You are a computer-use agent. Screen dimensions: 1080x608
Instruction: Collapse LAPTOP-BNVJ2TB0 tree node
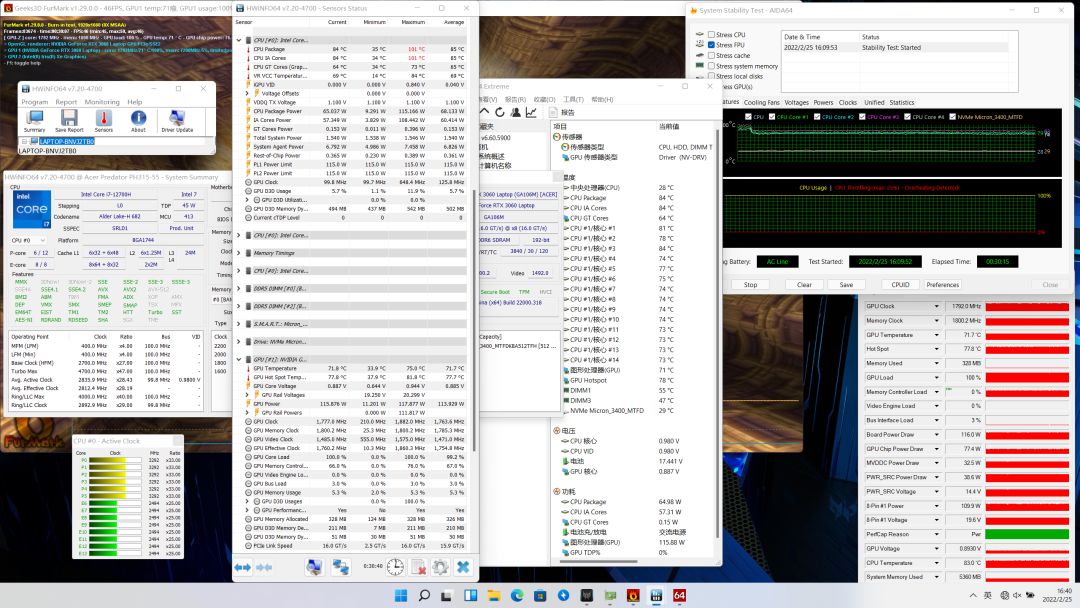click(25, 141)
